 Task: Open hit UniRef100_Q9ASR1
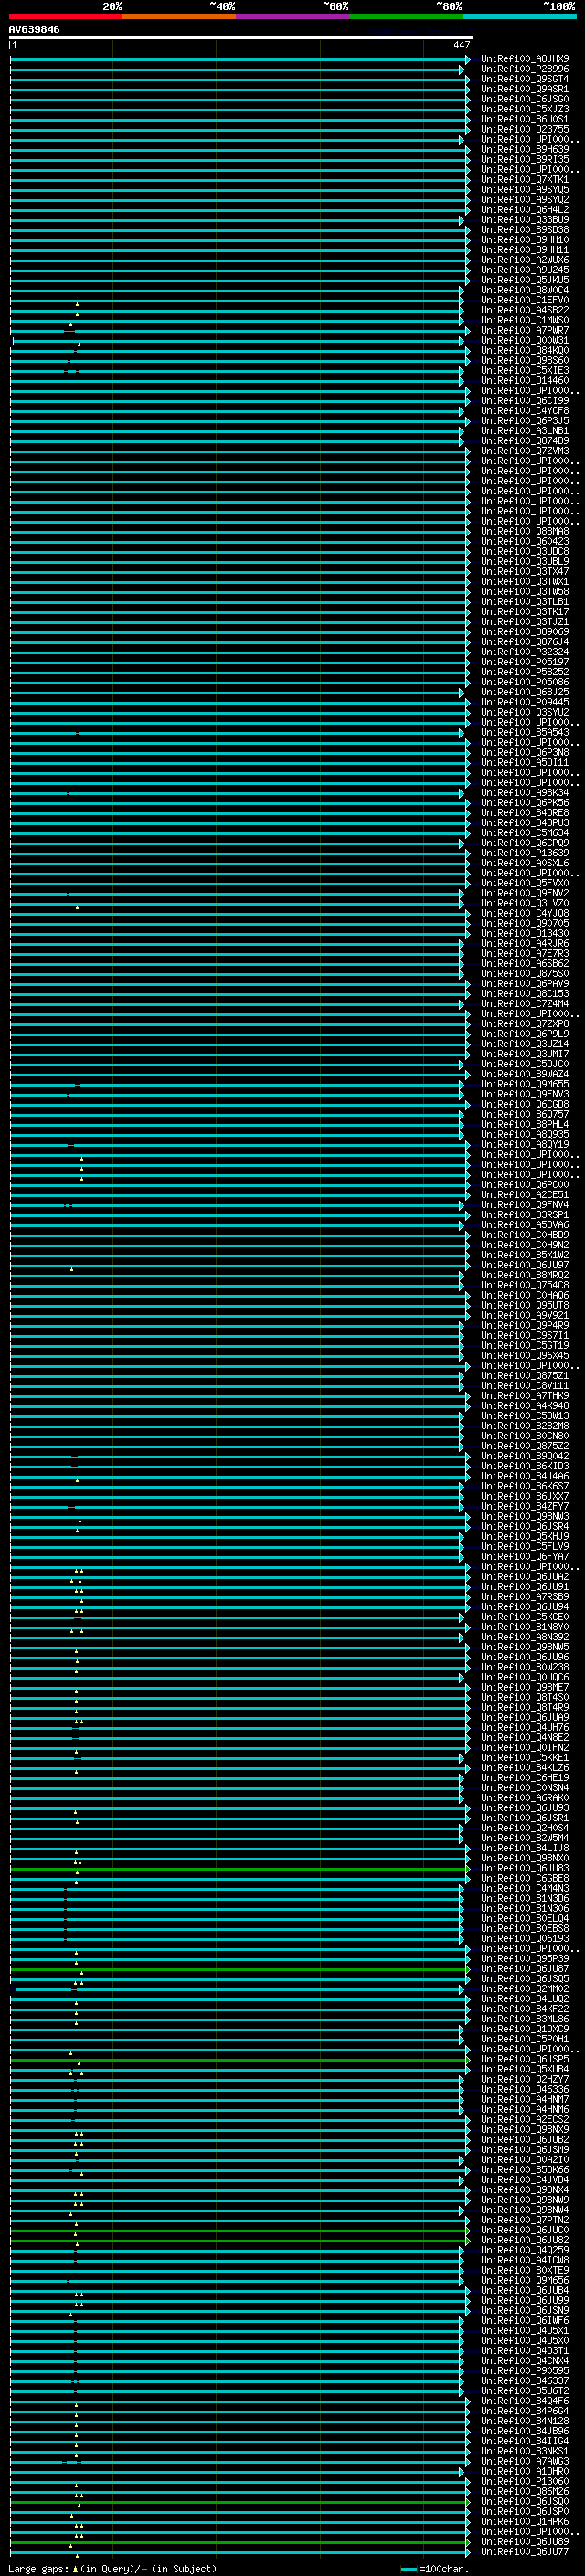tap(525, 89)
